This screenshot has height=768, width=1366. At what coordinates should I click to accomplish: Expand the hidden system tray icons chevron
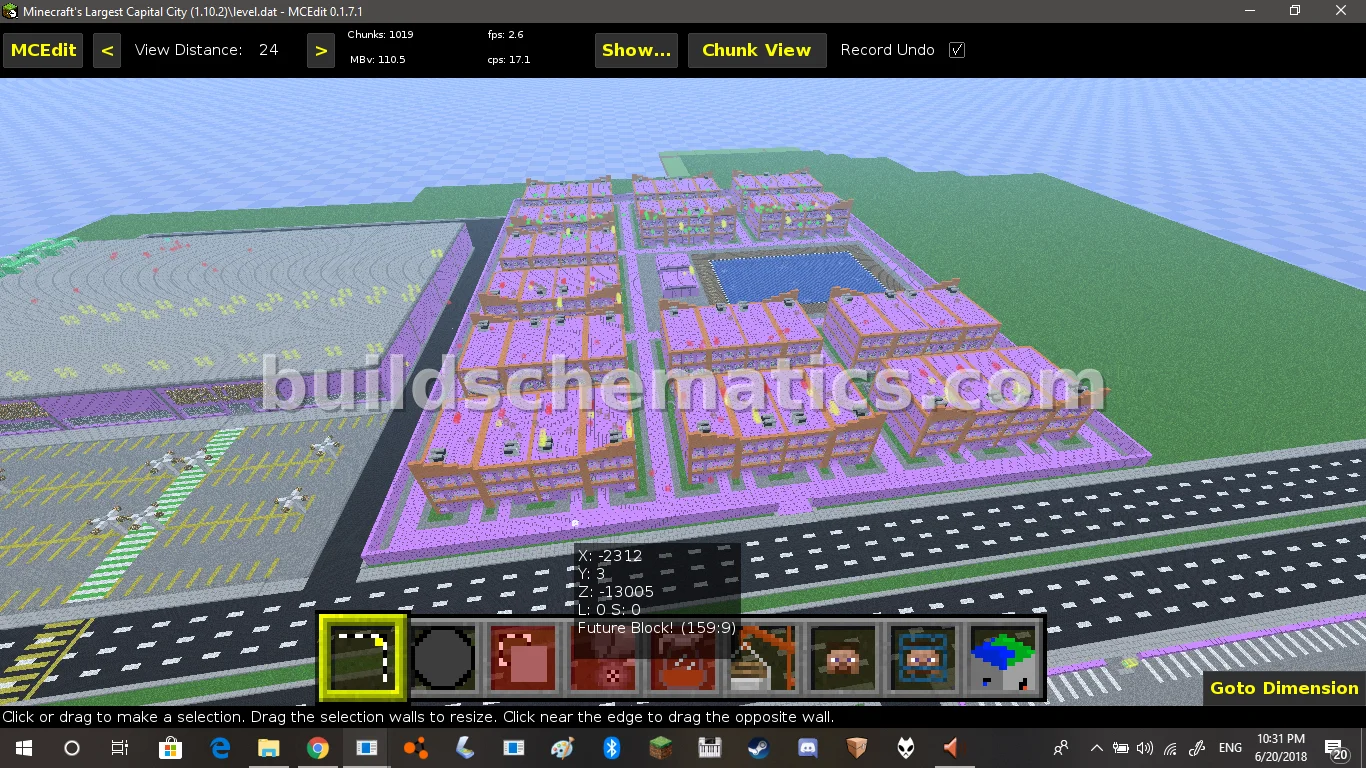(1097, 748)
